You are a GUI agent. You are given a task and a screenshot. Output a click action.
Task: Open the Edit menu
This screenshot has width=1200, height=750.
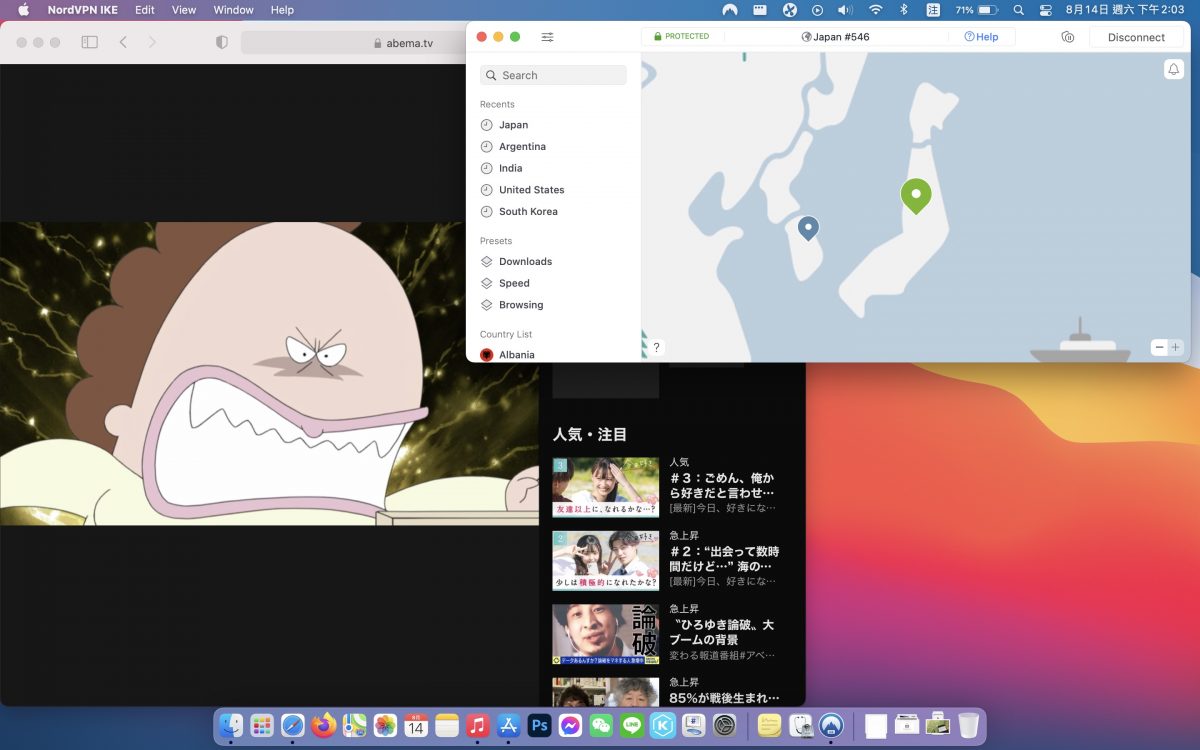click(145, 10)
